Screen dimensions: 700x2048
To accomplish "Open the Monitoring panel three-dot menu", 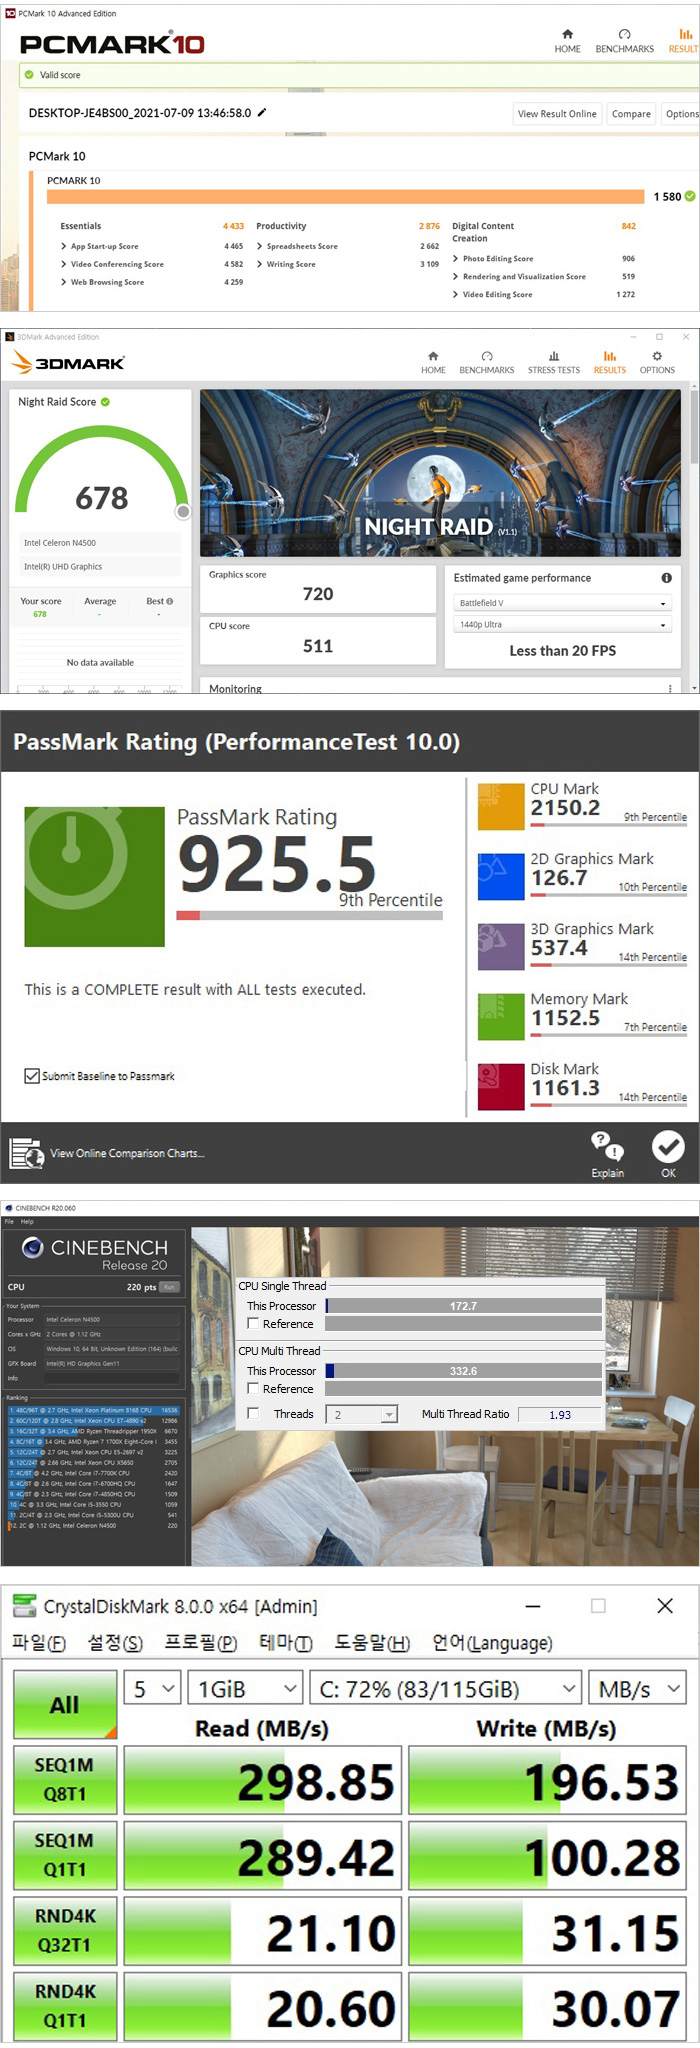I will (x=670, y=688).
